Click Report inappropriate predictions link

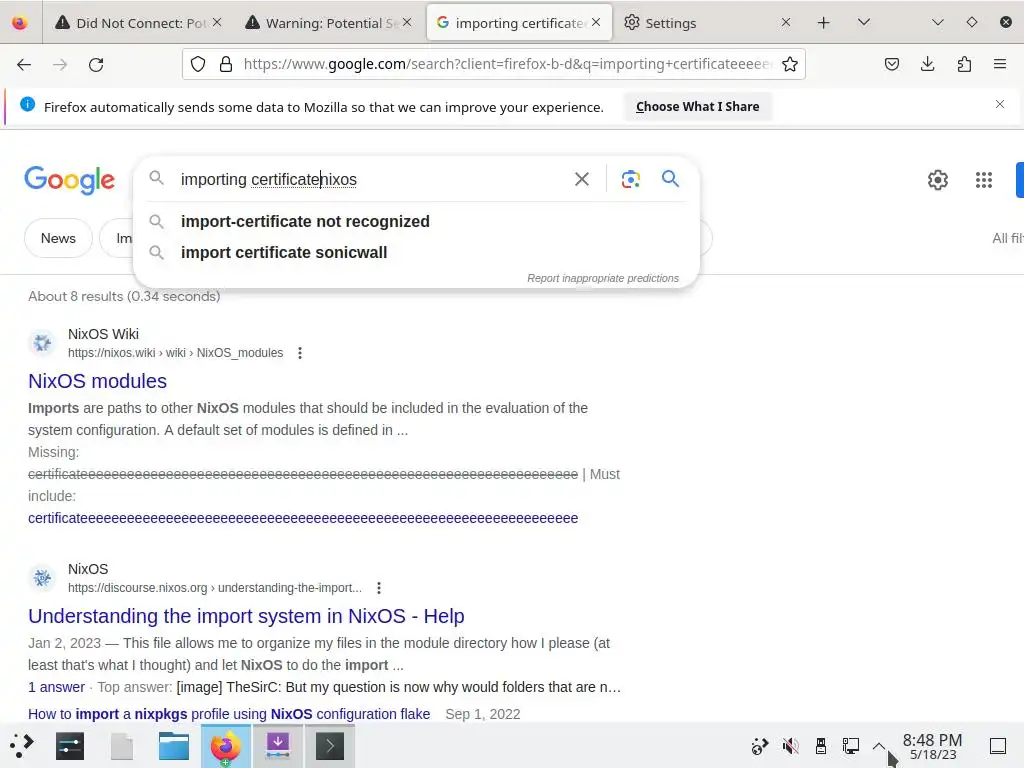coord(603,278)
